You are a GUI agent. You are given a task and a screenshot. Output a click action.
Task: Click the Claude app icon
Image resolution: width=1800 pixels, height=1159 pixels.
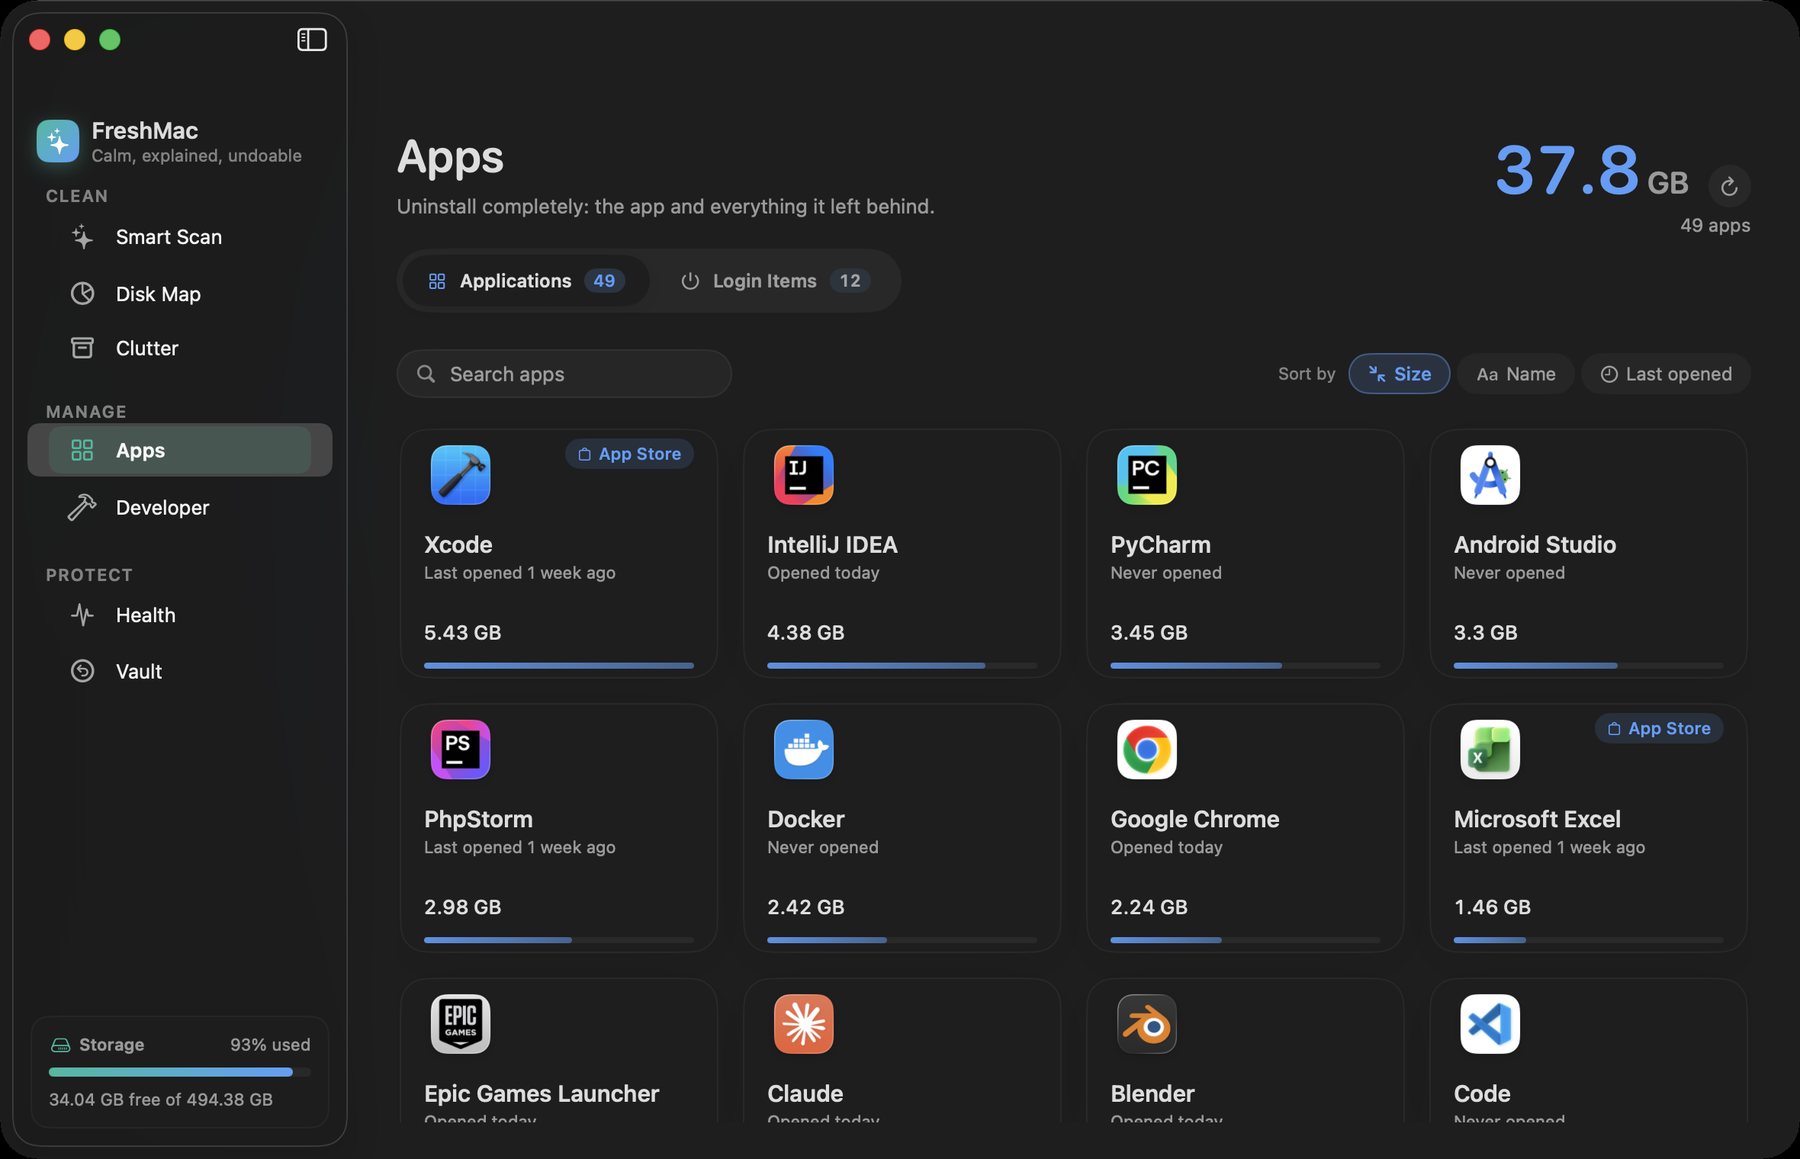(803, 1024)
